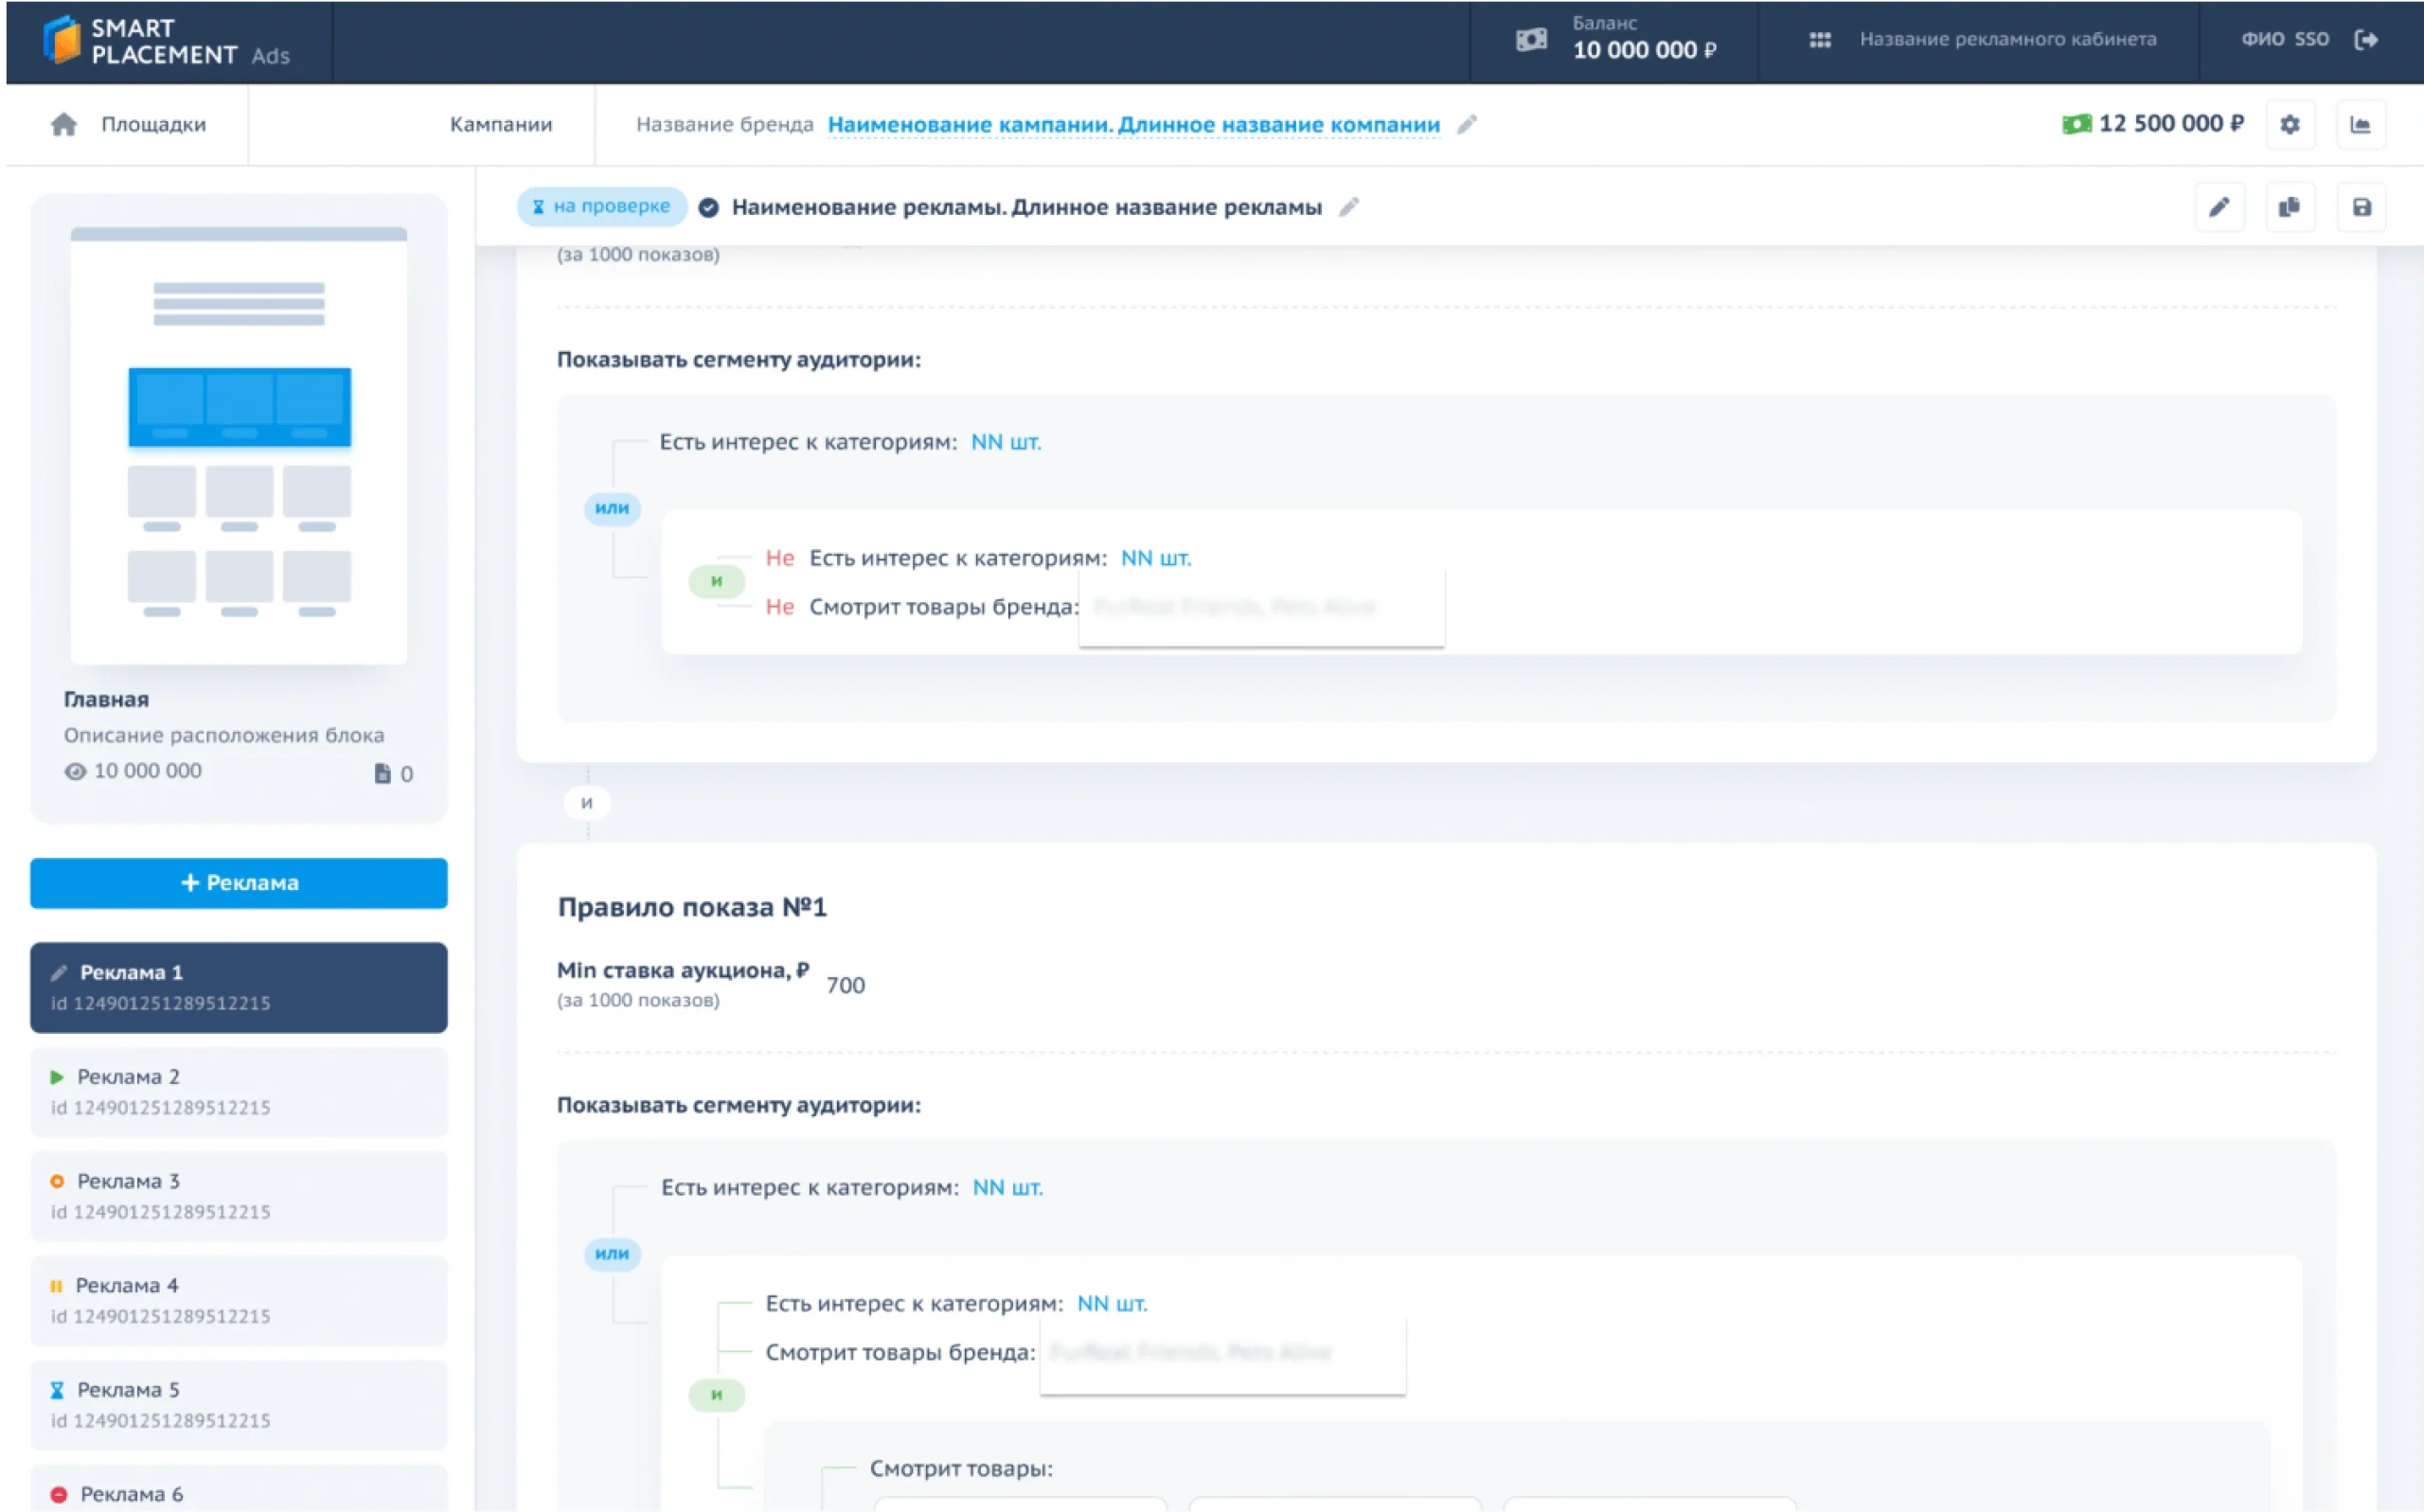Screen dimensions: 2424x1512
Task: Edit campaign name via pencil icon
Action: [1466, 125]
